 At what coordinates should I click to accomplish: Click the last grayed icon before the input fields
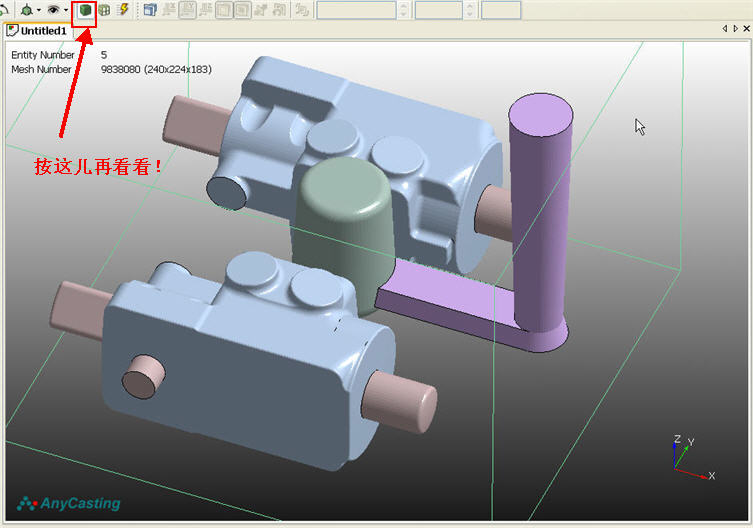click(x=302, y=10)
